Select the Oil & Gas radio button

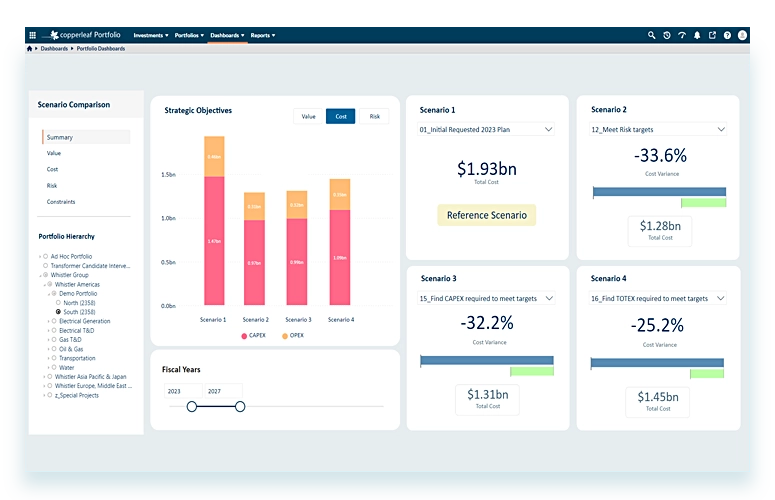[53, 349]
